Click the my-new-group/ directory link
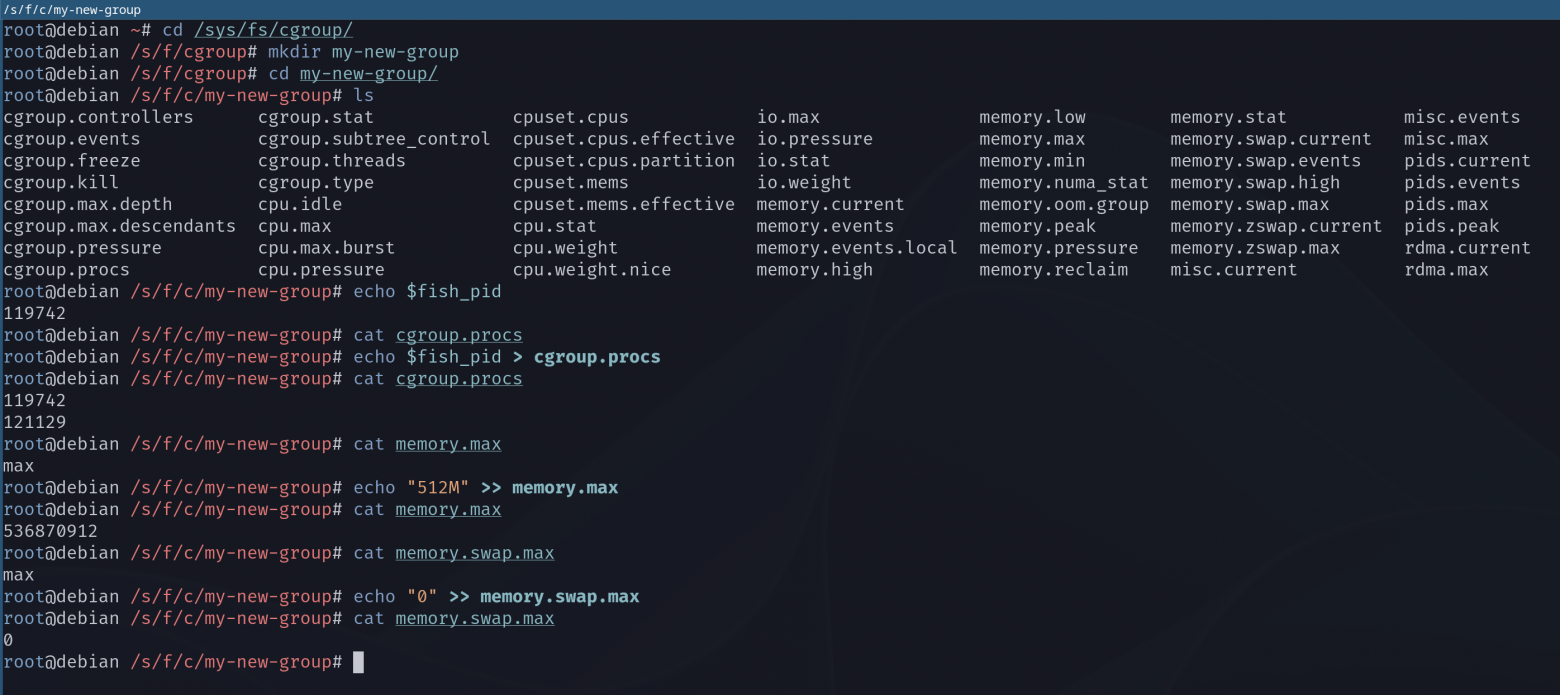The image size is (1560, 695). click(368, 73)
